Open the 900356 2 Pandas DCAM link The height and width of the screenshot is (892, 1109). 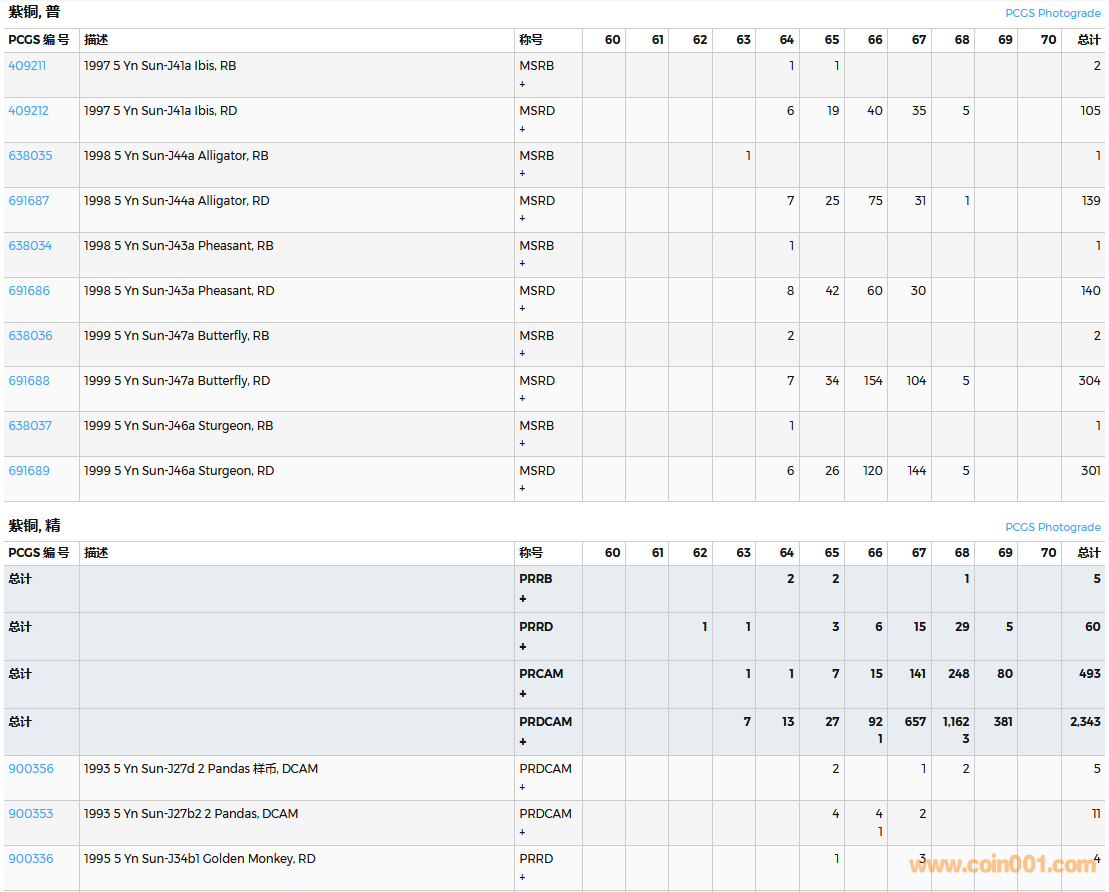31,769
